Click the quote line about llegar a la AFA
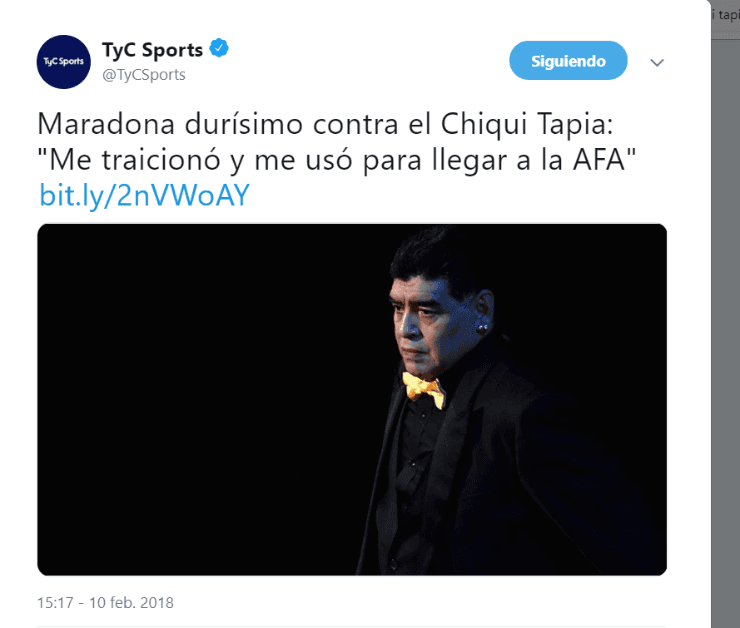The width and height of the screenshot is (740, 628). click(337, 159)
